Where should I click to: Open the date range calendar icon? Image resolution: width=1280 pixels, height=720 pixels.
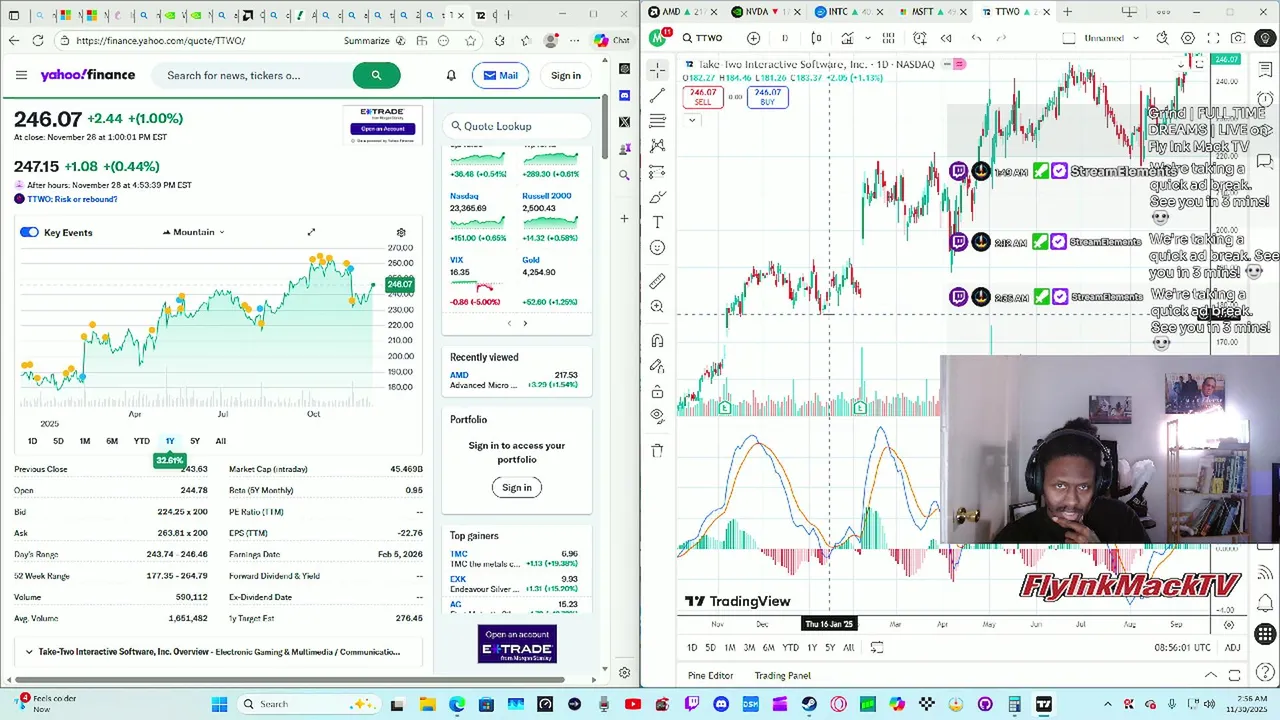pos(876,648)
